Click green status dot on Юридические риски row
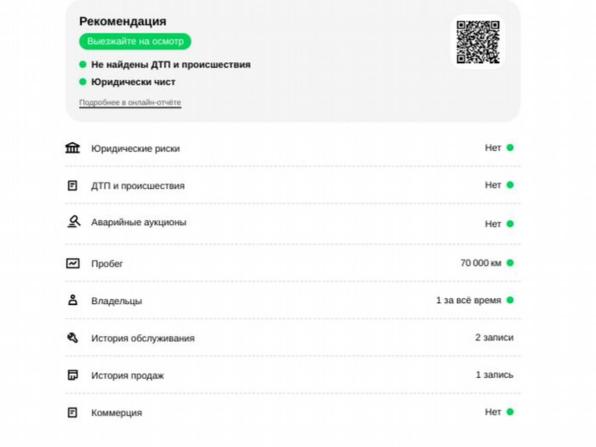This screenshot has height=447, width=596. coord(510,147)
